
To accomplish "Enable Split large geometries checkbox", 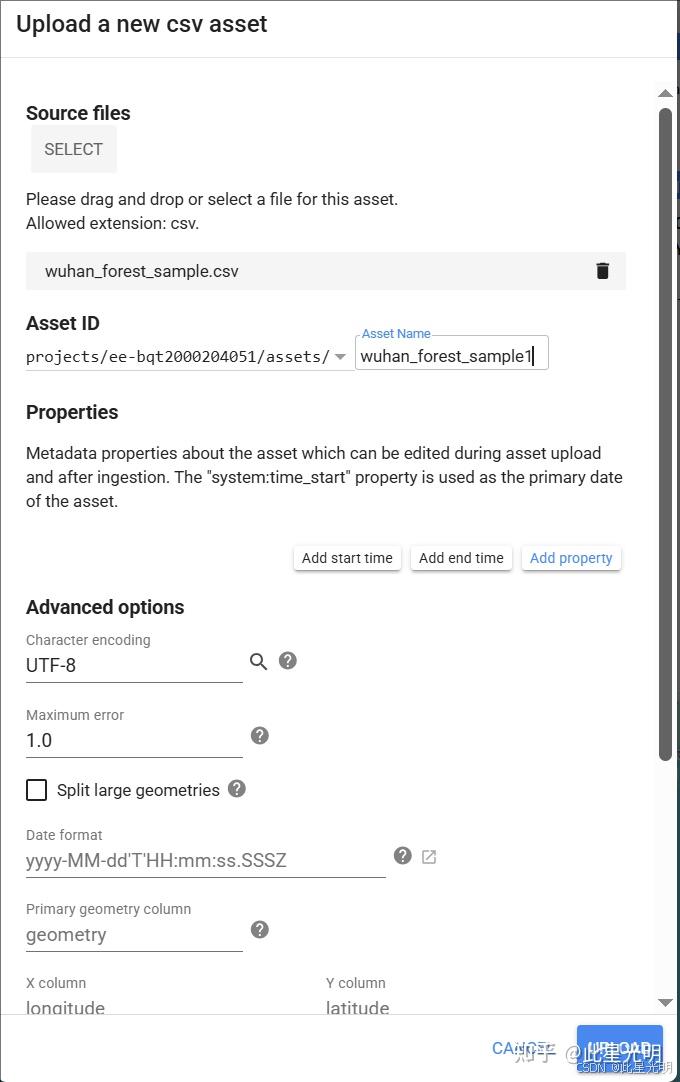I will pos(37,790).
